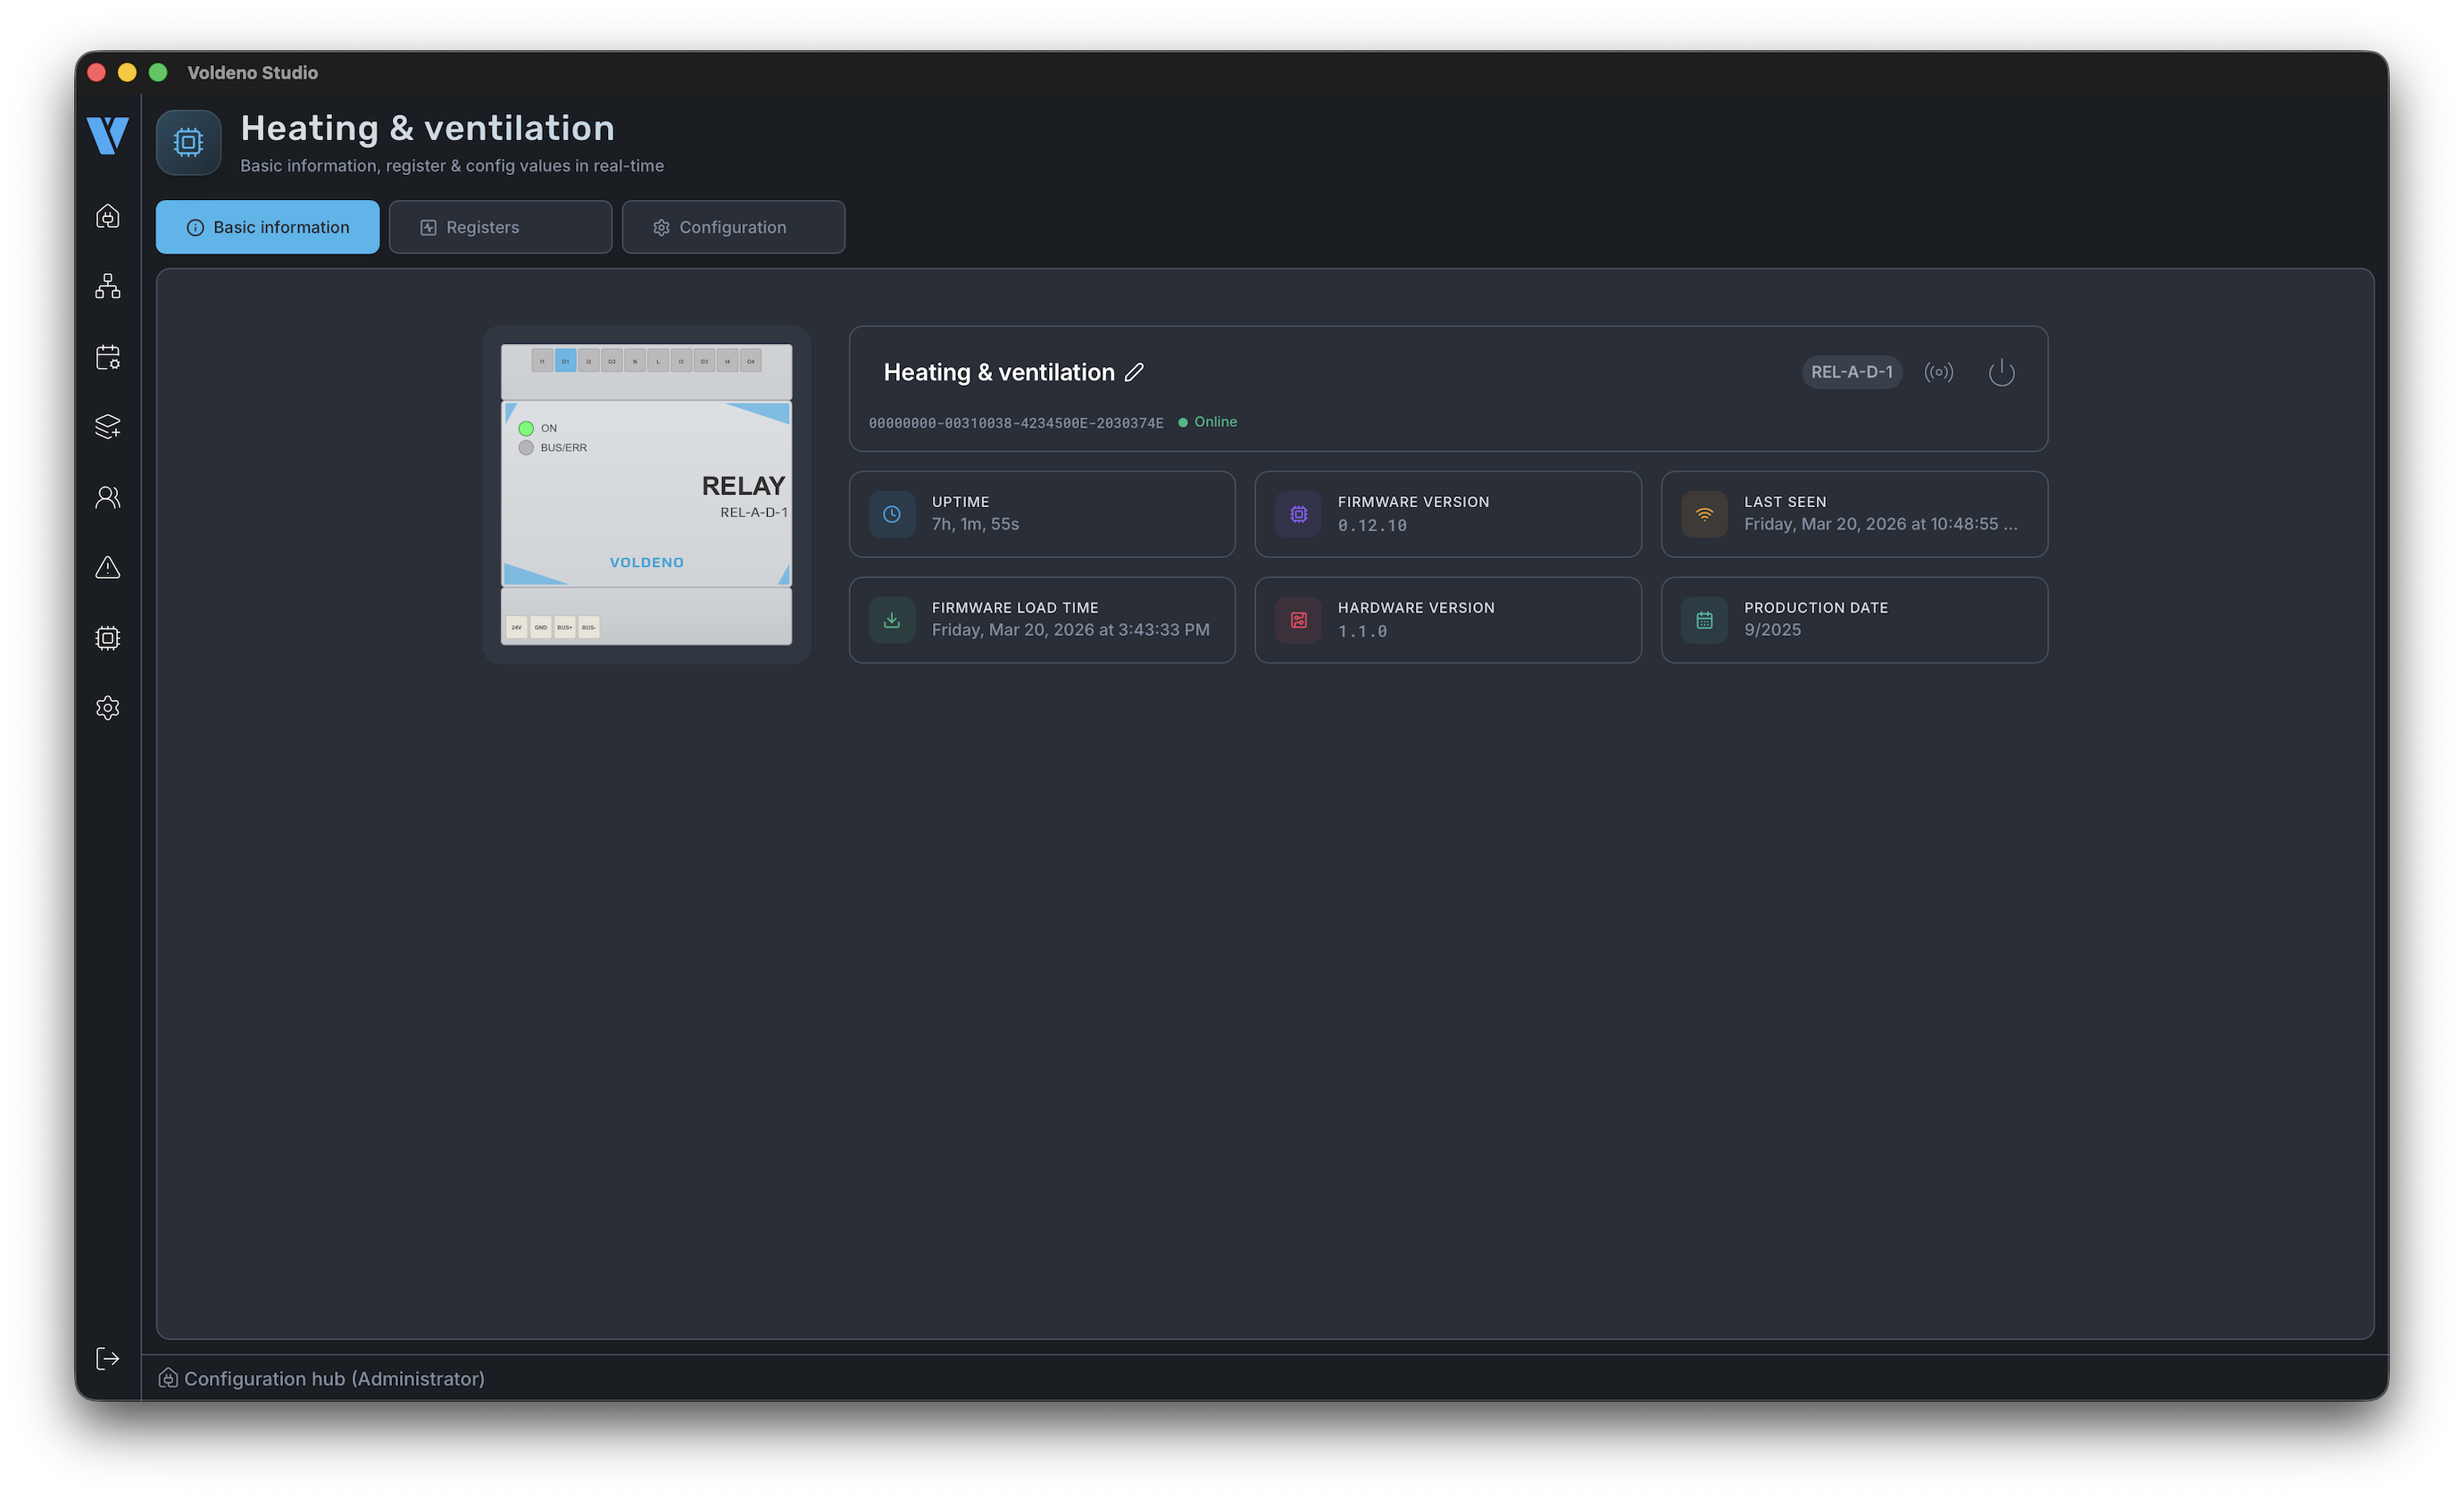This screenshot has height=1500, width=2464.
Task: Open the scheduler calendar icon in the sidebar
Action: (x=107, y=357)
